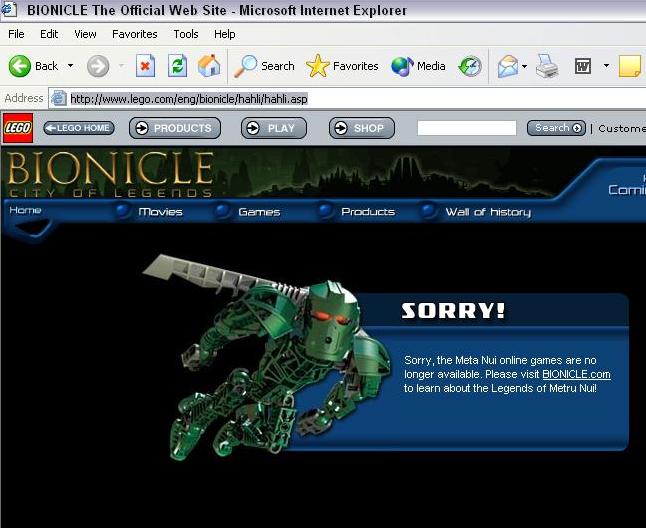
Task: Open Games in Bionicle navigation
Action: coord(259,212)
